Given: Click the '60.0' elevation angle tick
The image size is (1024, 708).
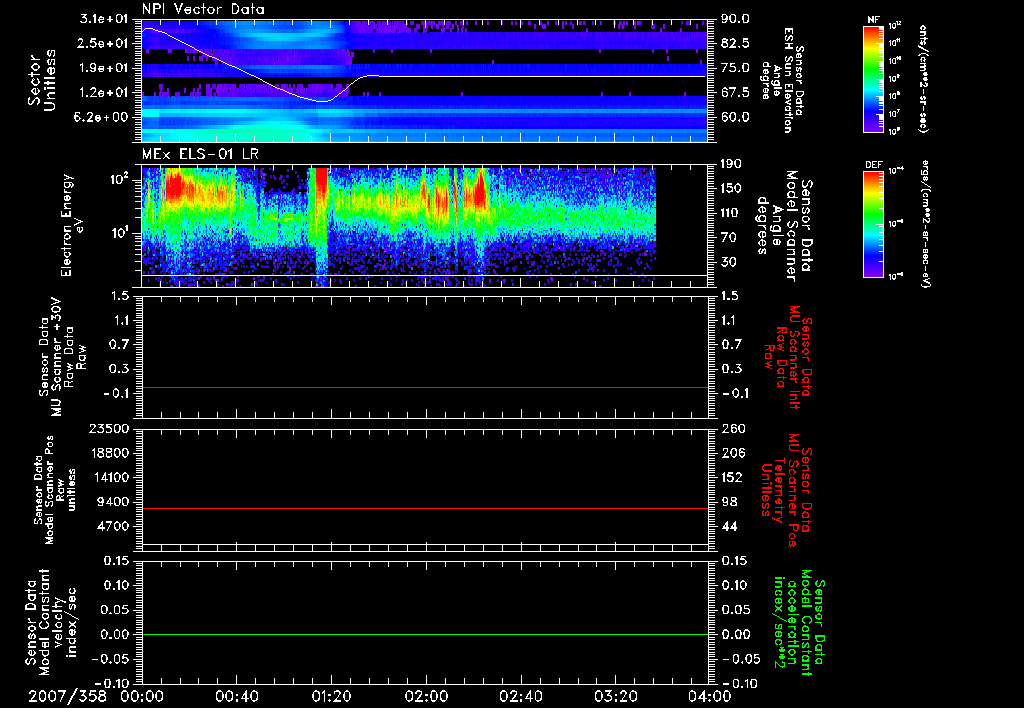Looking at the screenshot, I should (x=736, y=117).
